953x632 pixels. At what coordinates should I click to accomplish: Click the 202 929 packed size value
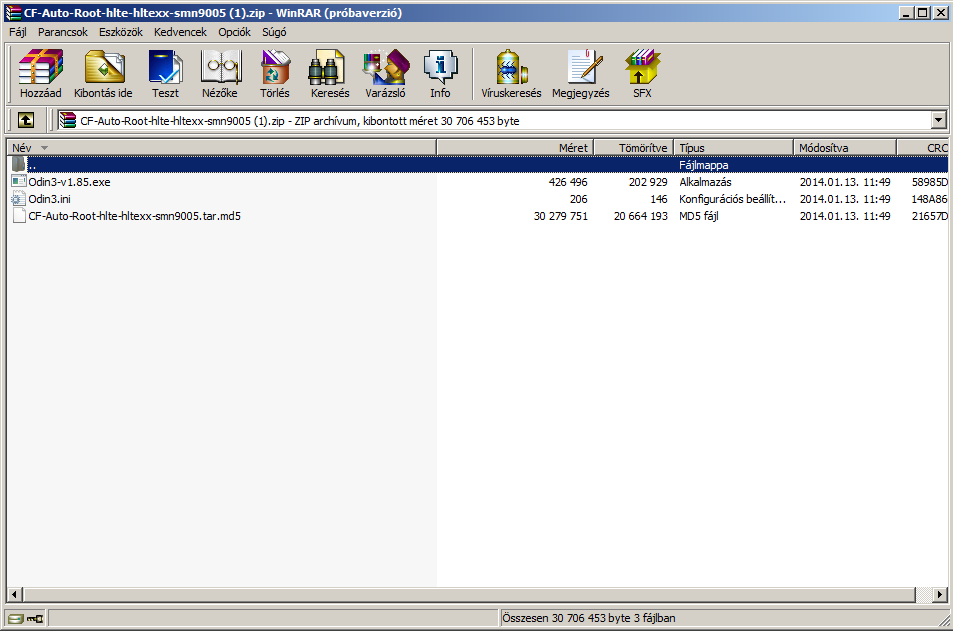click(648, 182)
